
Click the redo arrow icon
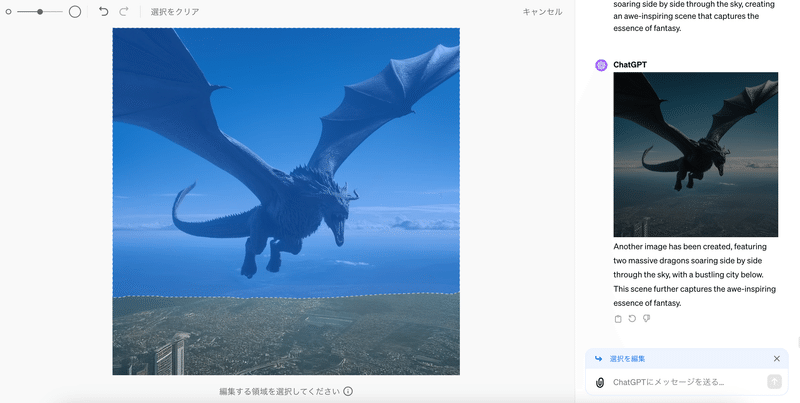(x=124, y=11)
